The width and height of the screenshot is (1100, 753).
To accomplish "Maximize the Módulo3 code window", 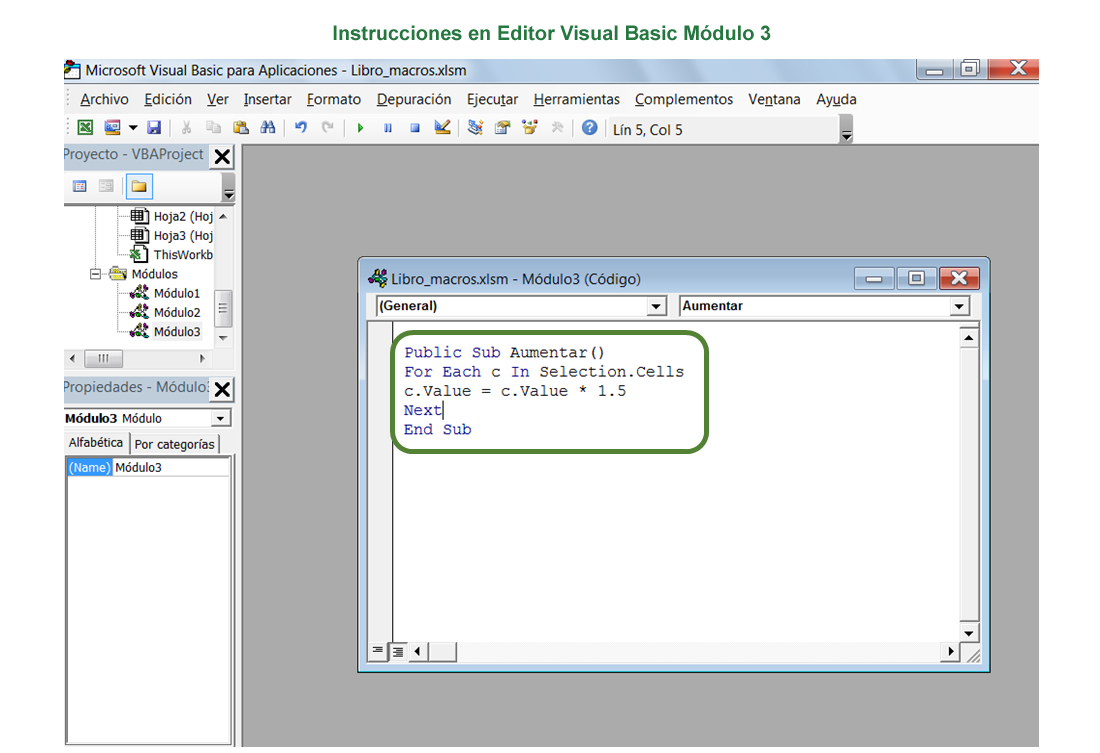I will 915,279.
